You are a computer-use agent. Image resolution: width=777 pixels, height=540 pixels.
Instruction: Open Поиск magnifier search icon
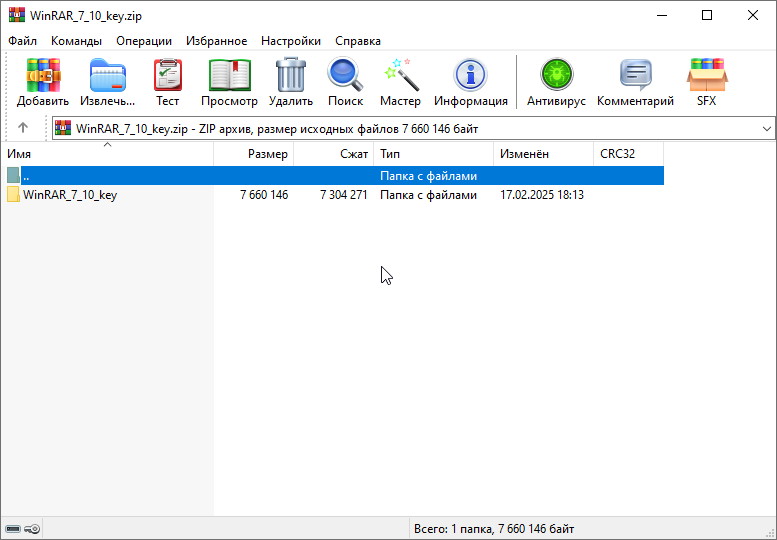pyautogui.click(x=345, y=75)
